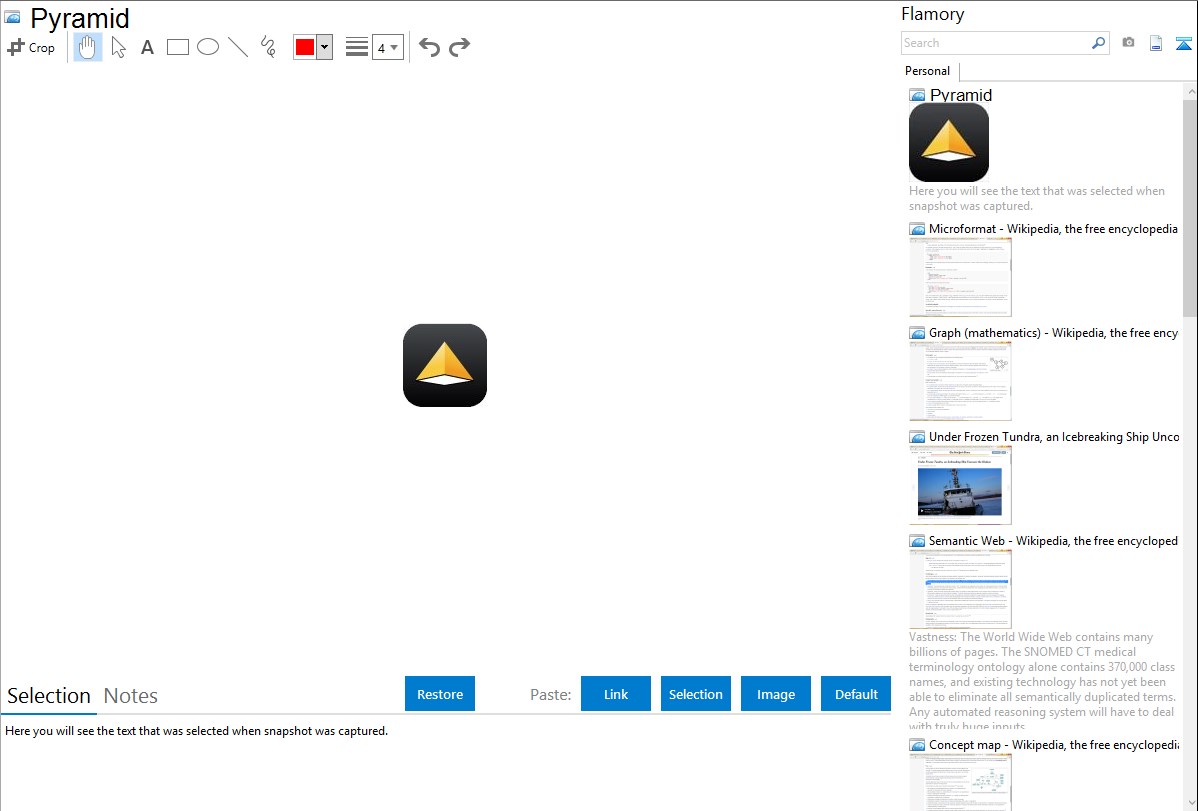The height and width of the screenshot is (811, 1198).
Task: Click the "Flamory" panel heading
Action: tap(933, 15)
